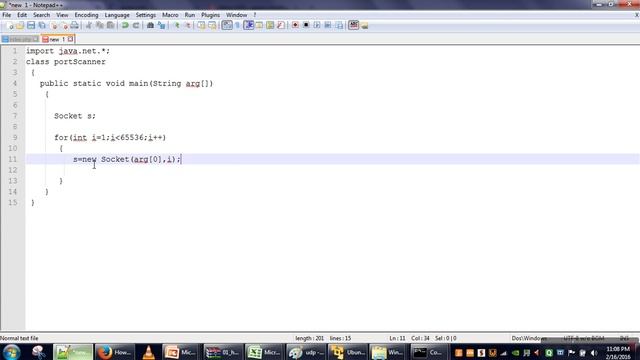Toggle word wrap in the toolbar
This screenshot has height=360, width=640.
click(227, 25)
